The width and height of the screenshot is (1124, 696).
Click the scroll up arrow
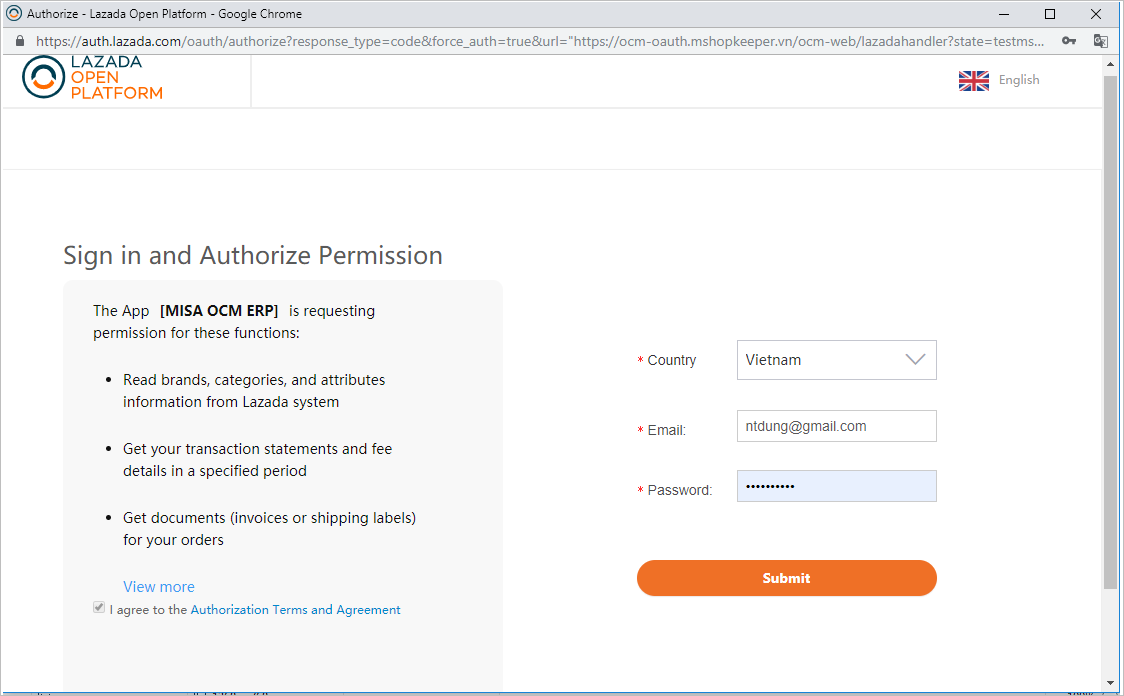(x=1111, y=65)
